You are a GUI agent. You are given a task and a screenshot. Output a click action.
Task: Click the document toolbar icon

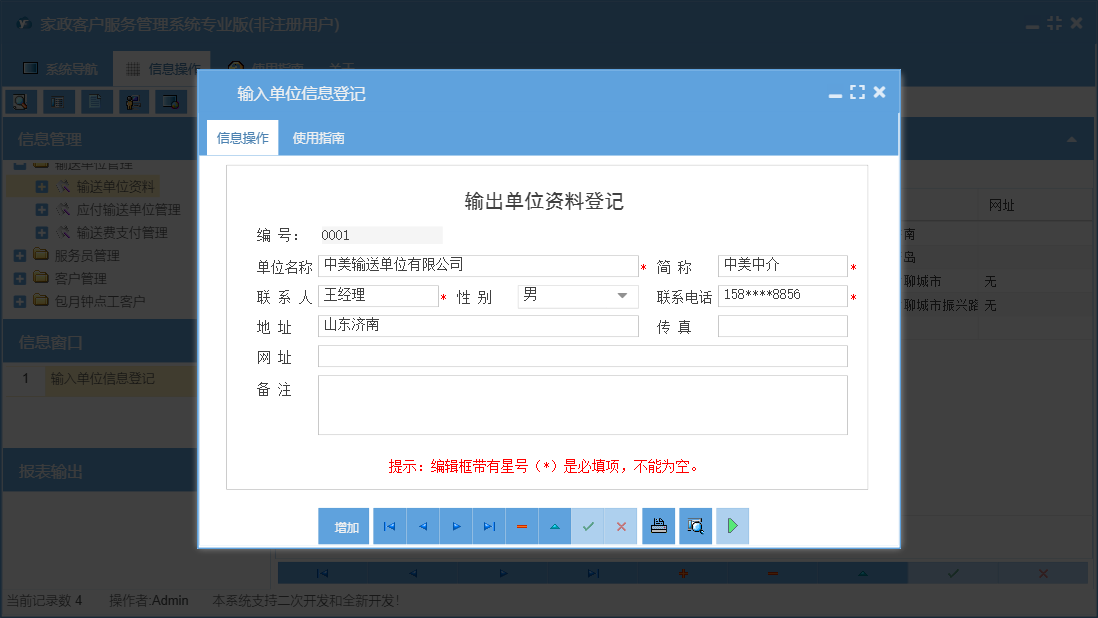pos(96,101)
